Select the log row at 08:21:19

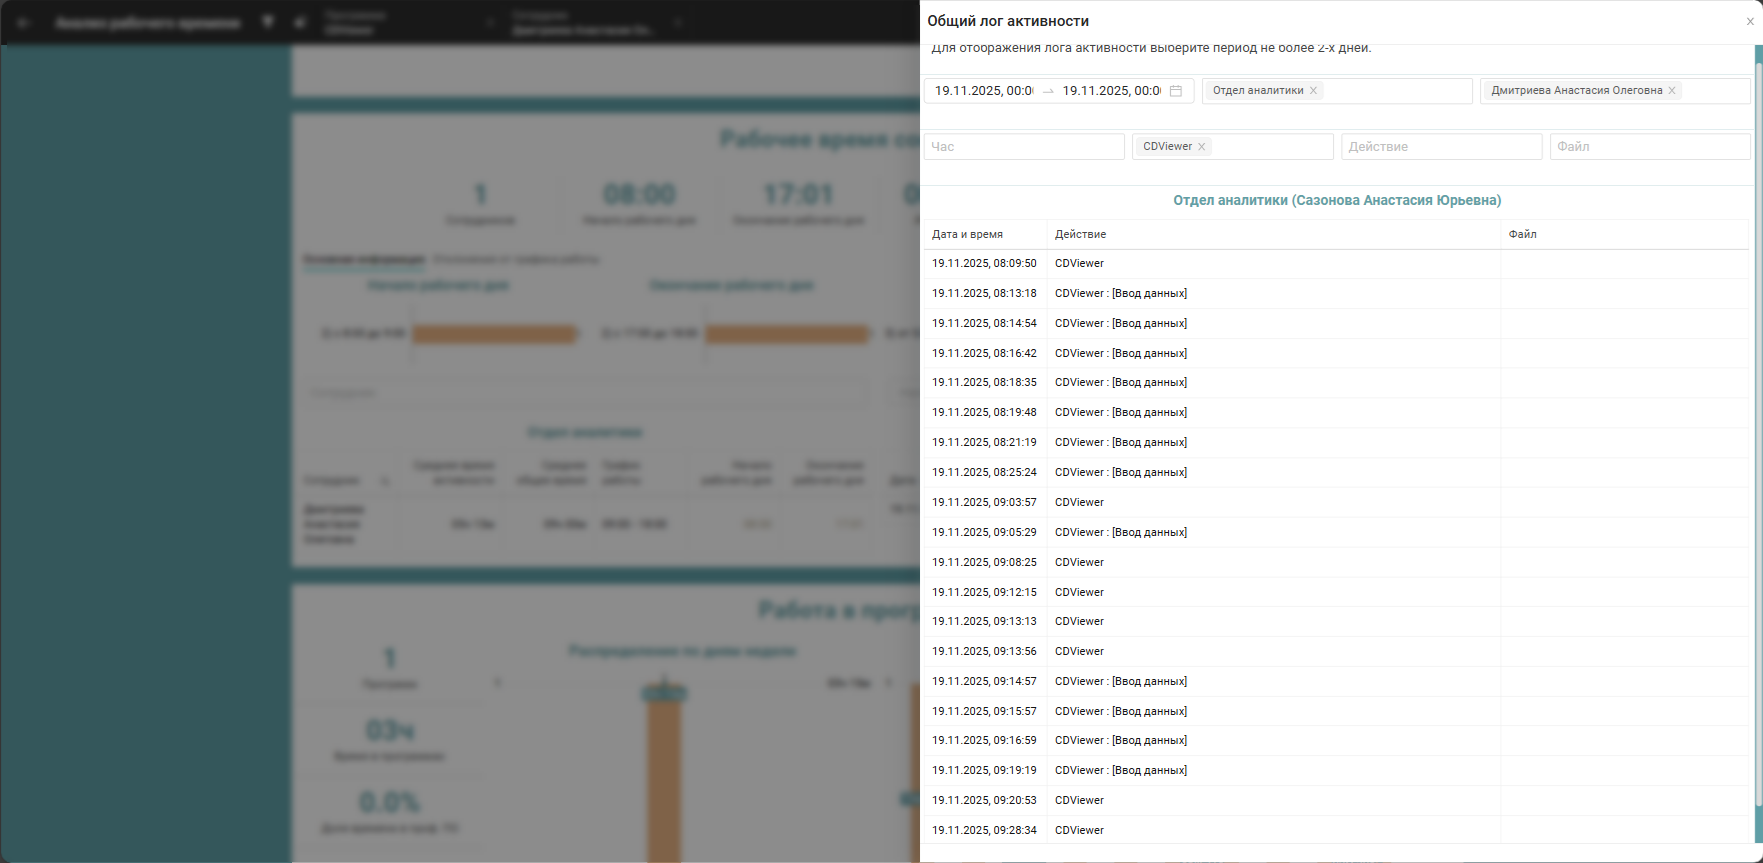[x=1336, y=443]
